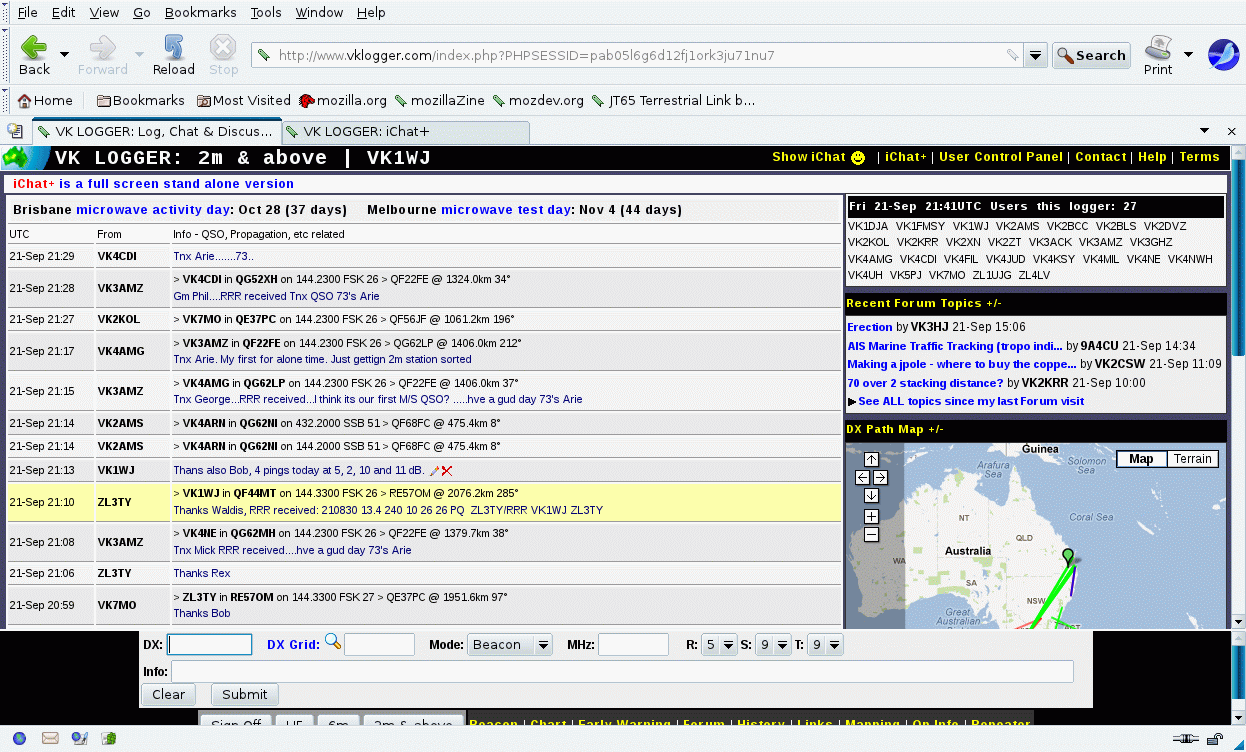Viewport: 1246px width, 752px height.
Task: Expand the URL bar history dropdown
Action: pos(1035,55)
